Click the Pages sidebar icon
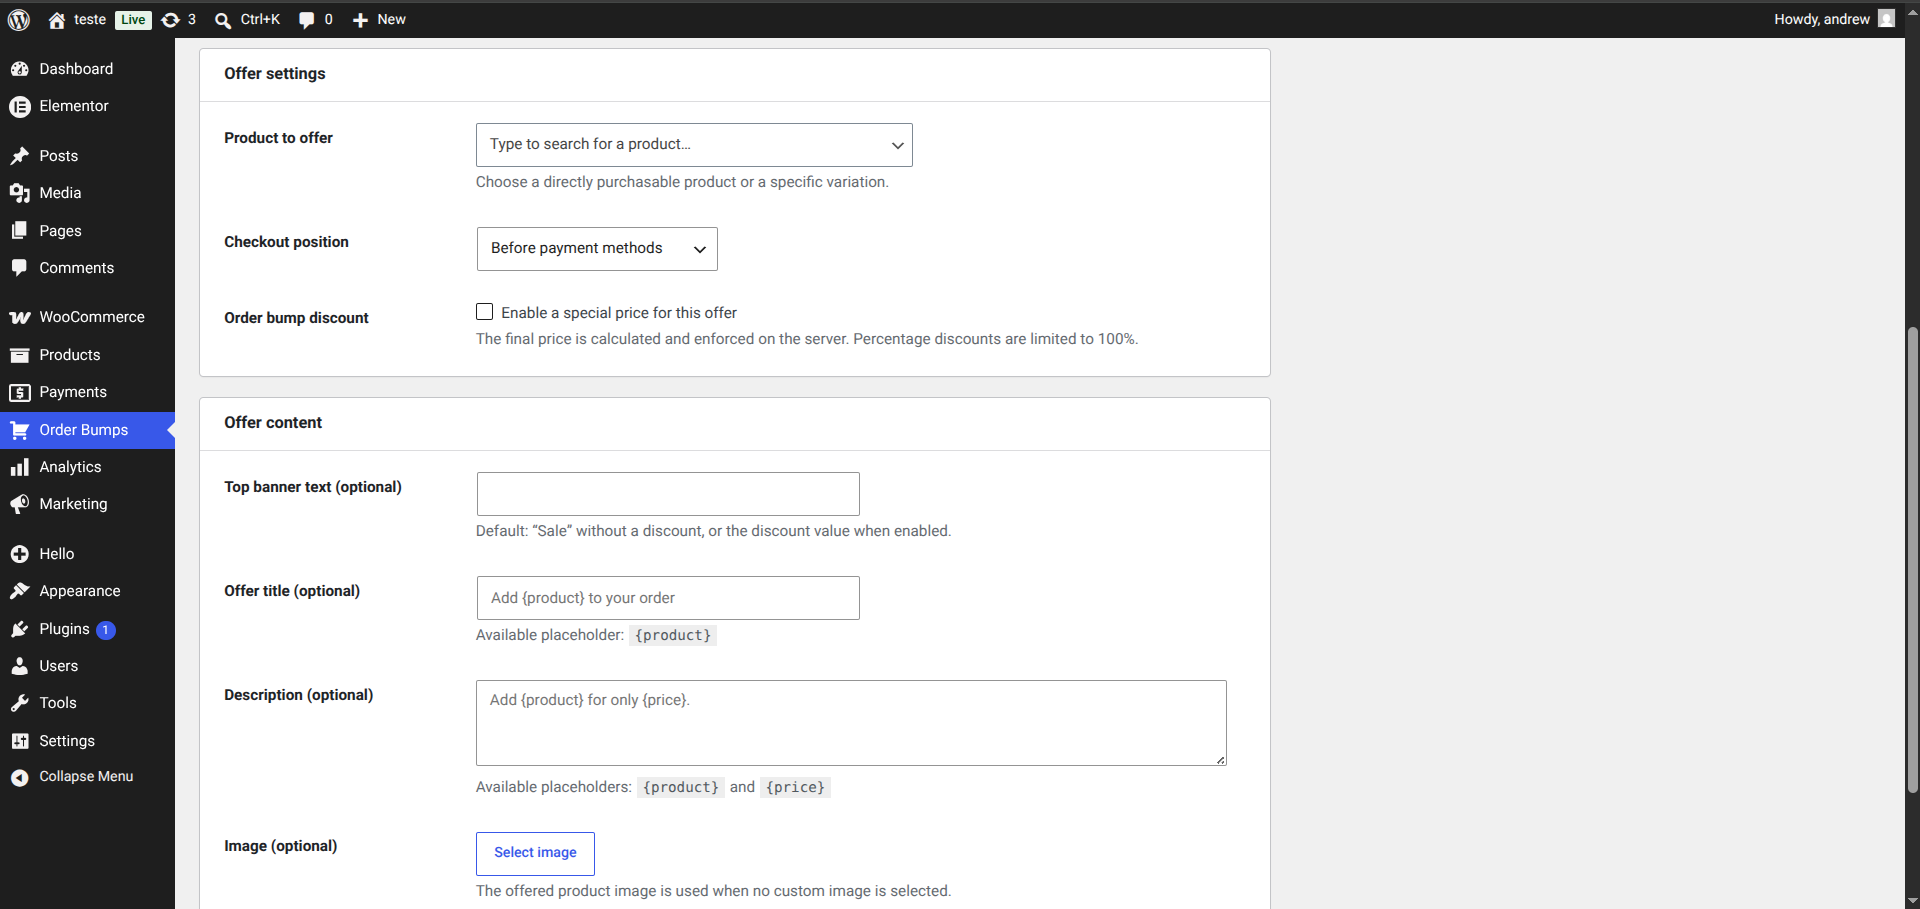Viewport: 1920px width, 909px height. pos(19,231)
